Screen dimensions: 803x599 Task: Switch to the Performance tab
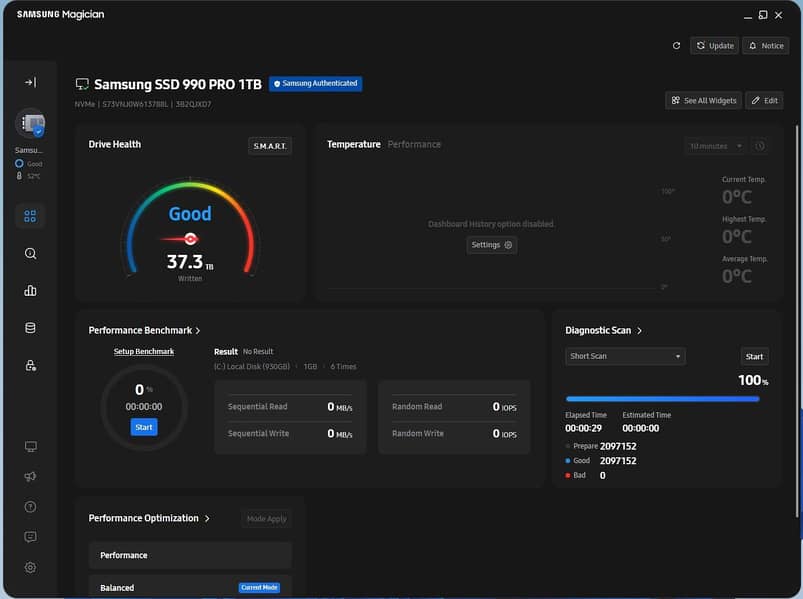coord(414,144)
